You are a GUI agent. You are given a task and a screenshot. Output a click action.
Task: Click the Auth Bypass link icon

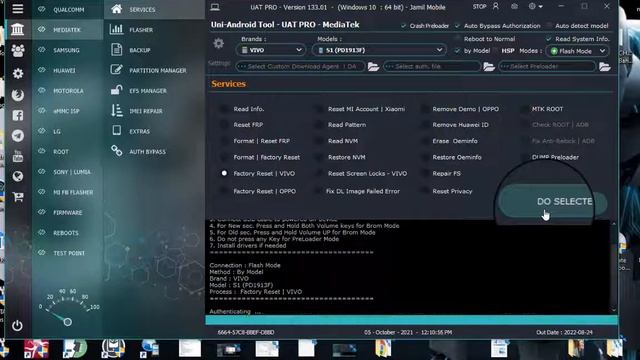(116, 151)
